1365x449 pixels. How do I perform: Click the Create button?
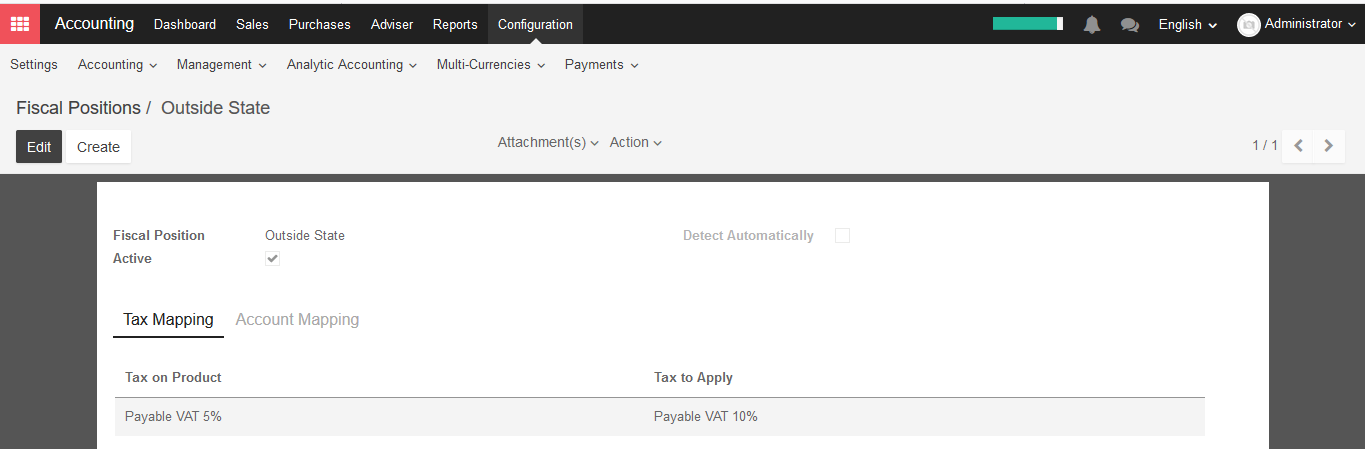(98, 146)
